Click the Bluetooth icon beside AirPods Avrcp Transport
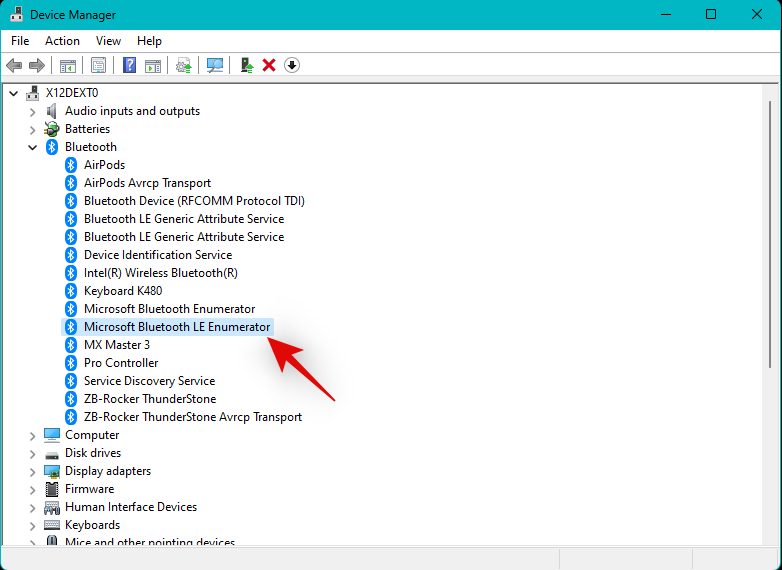782x570 pixels. click(71, 183)
